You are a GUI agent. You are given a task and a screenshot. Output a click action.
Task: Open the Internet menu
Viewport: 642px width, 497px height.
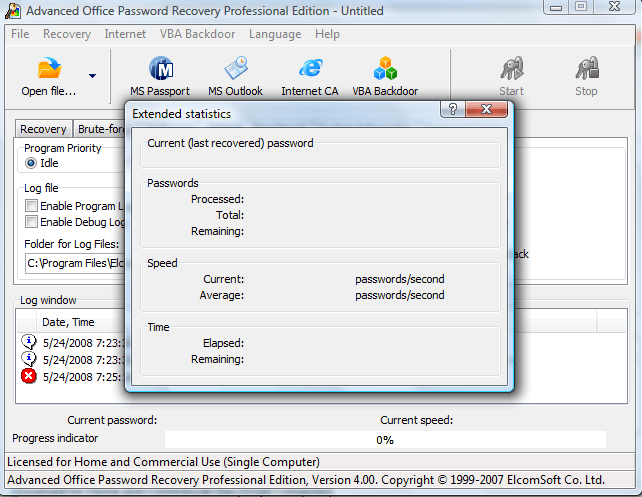125,34
